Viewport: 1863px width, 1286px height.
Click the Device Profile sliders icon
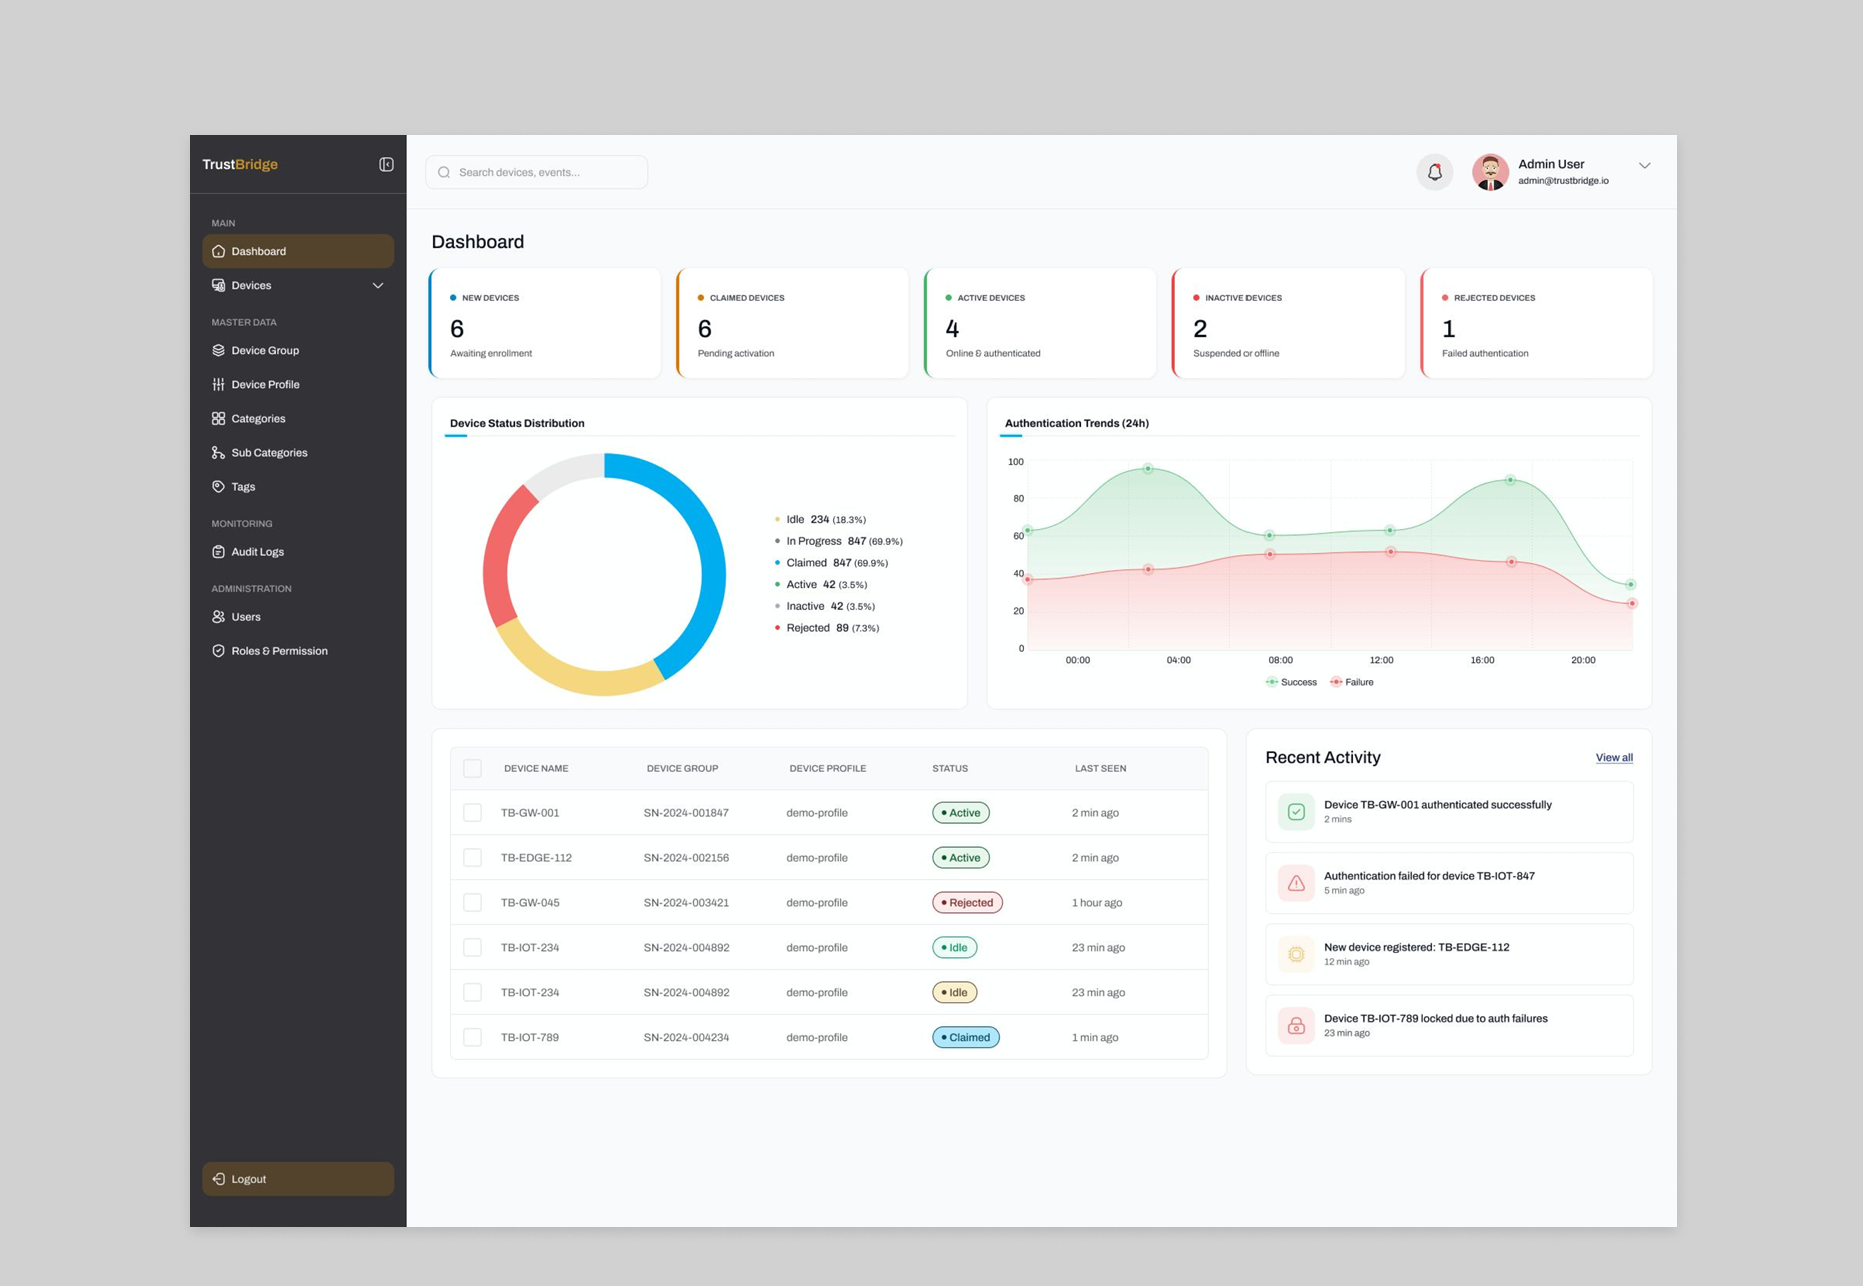pos(218,384)
